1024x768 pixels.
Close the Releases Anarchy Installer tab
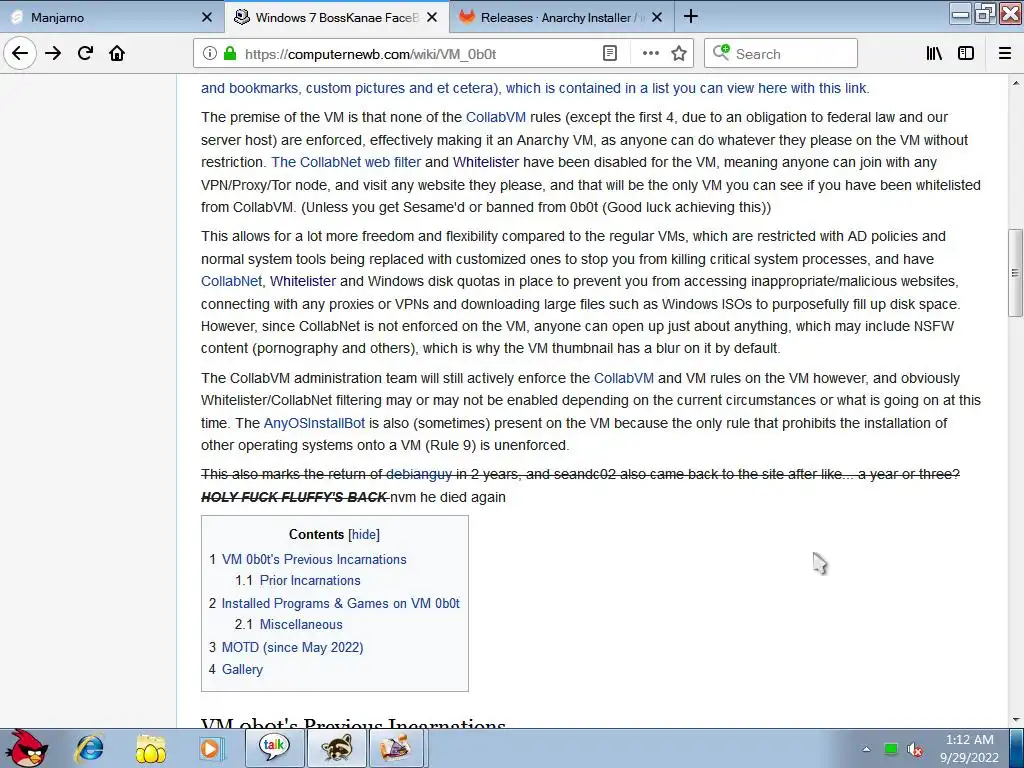(657, 18)
